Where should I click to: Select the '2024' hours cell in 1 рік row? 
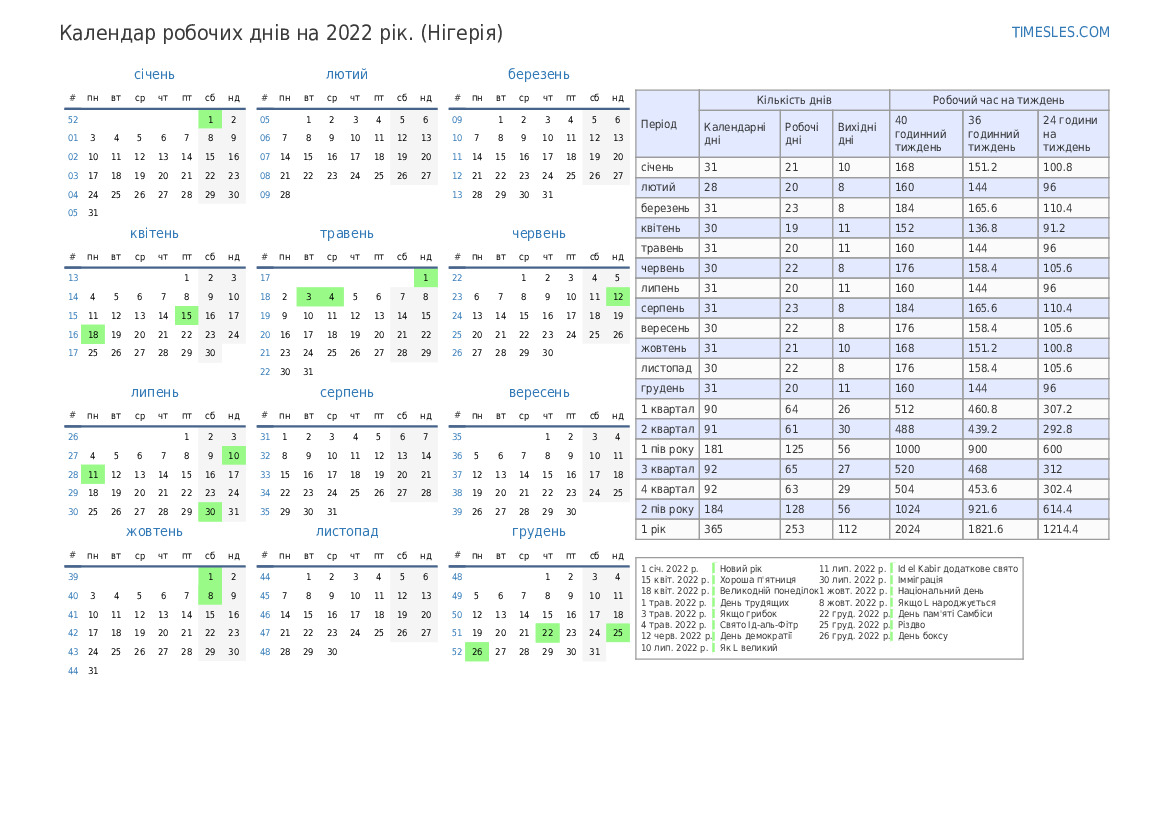pos(926,529)
